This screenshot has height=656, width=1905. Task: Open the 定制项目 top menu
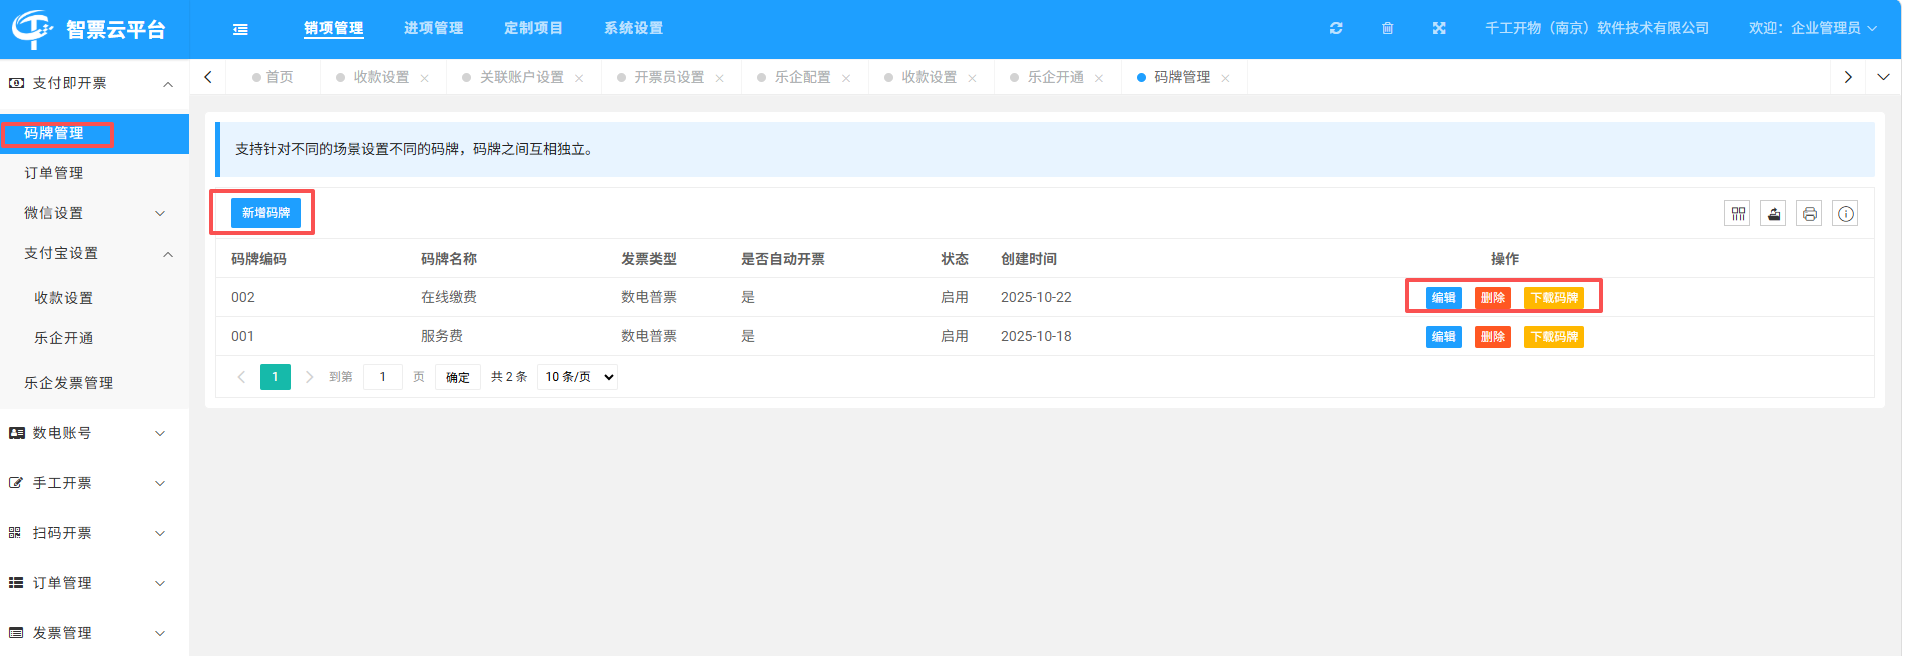click(533, 28)
